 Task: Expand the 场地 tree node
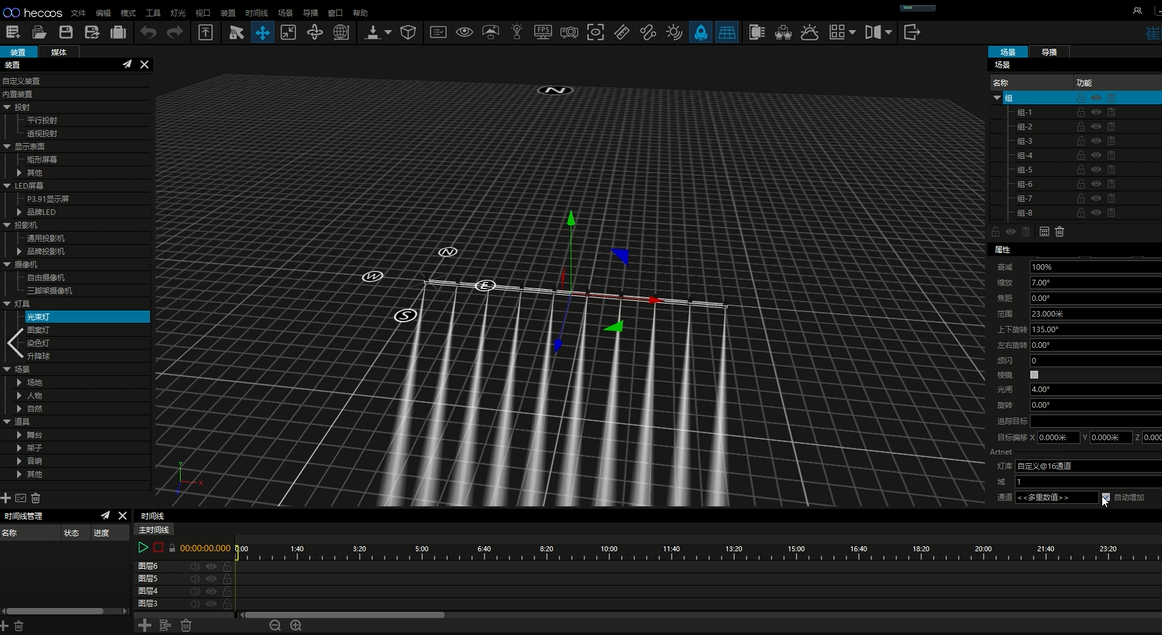point(20,382)
